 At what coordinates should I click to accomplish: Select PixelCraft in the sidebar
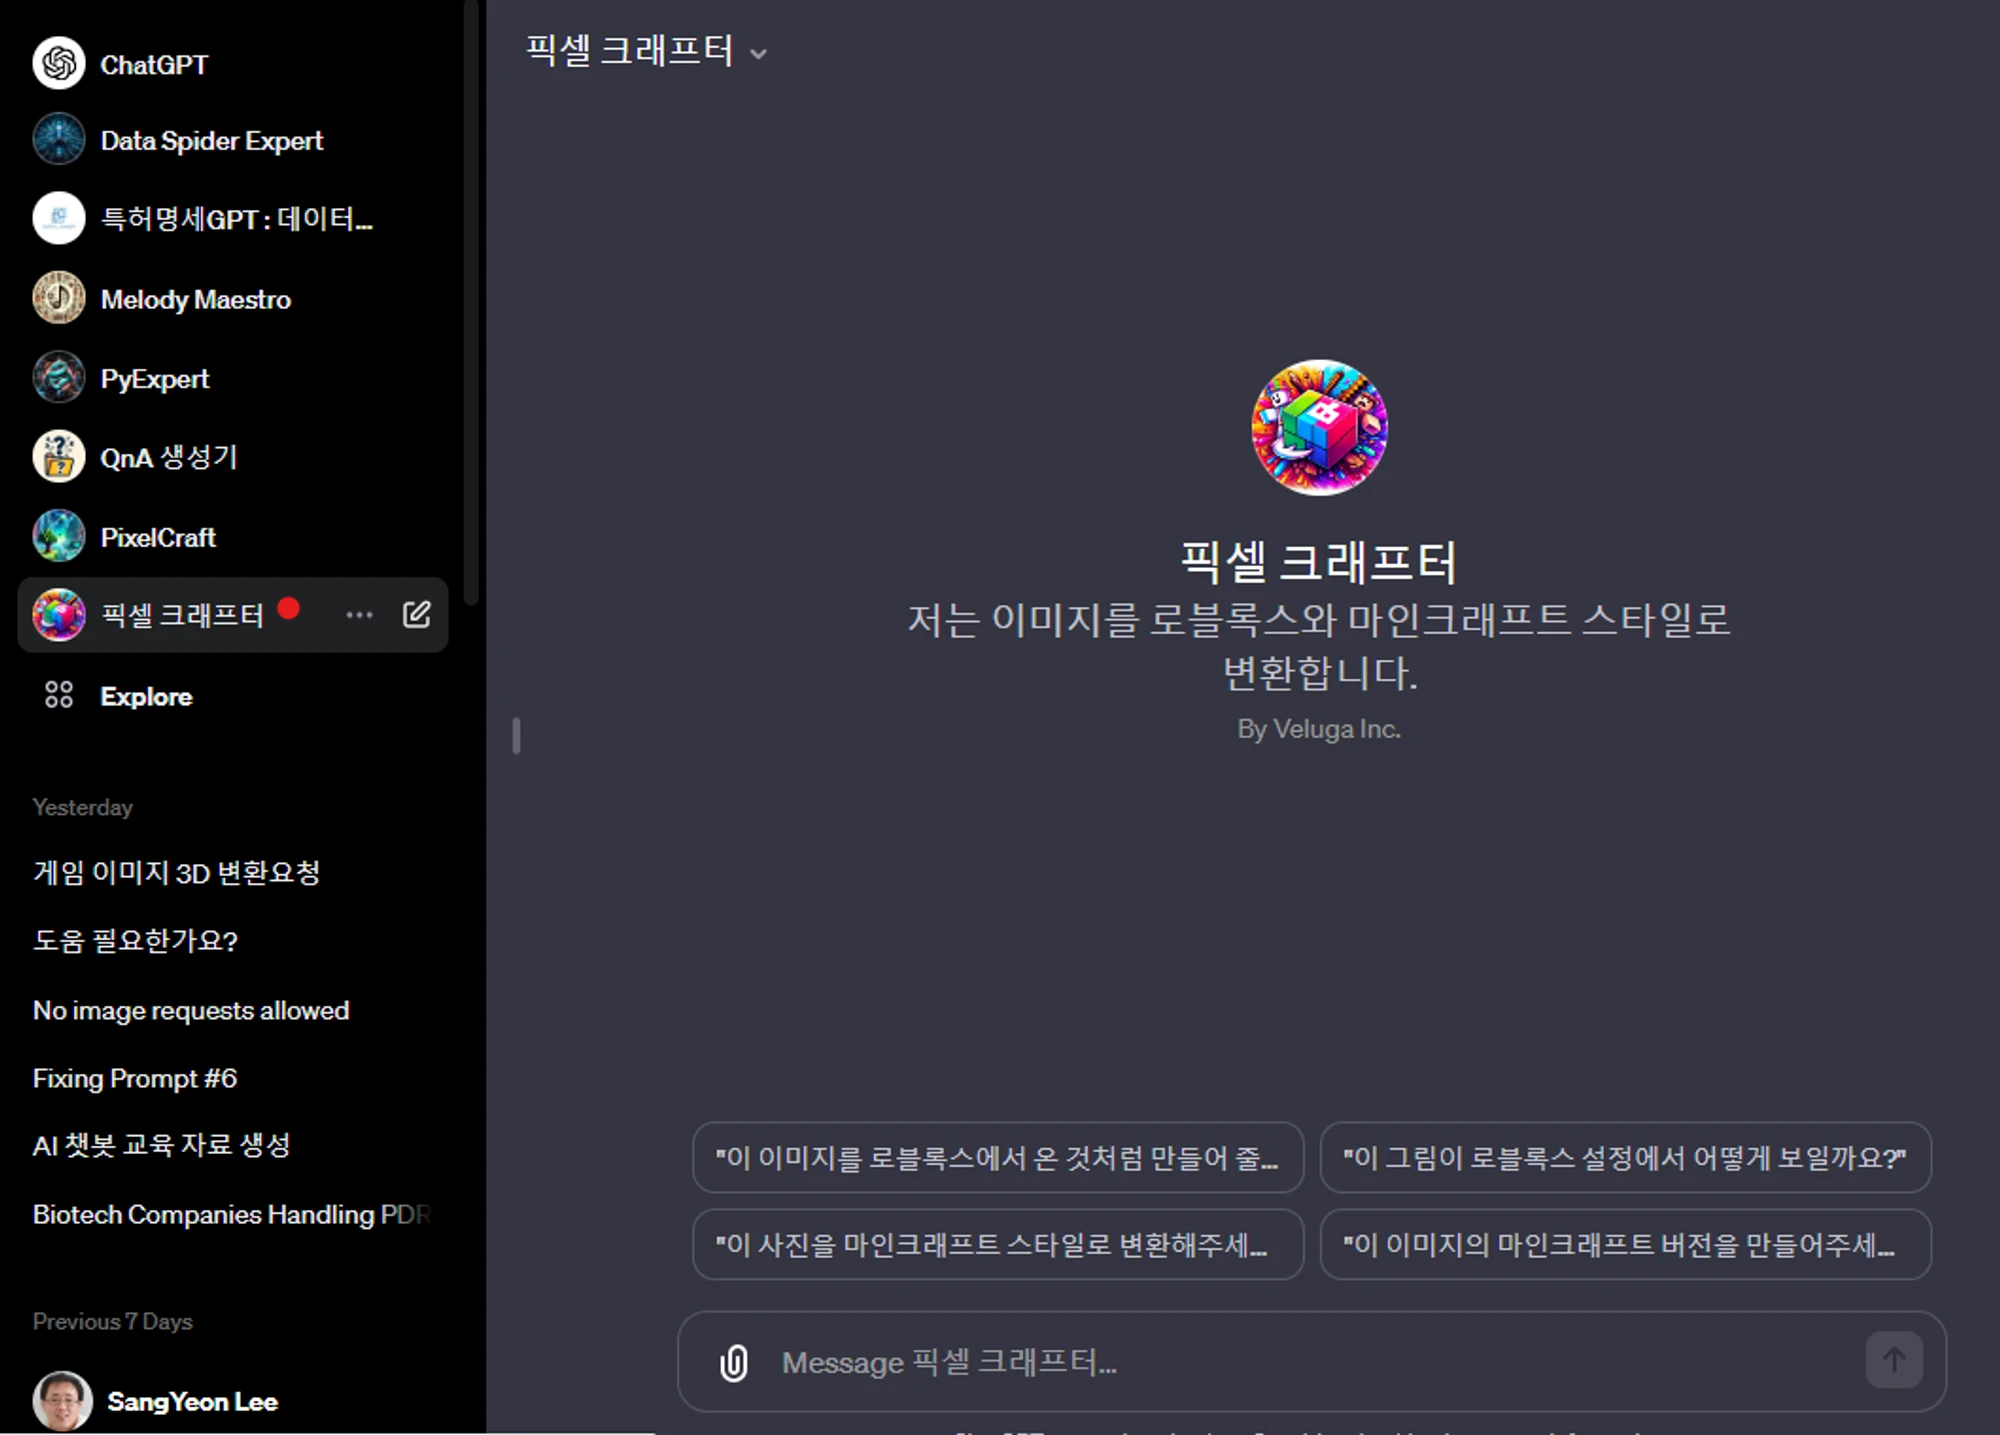232,537
